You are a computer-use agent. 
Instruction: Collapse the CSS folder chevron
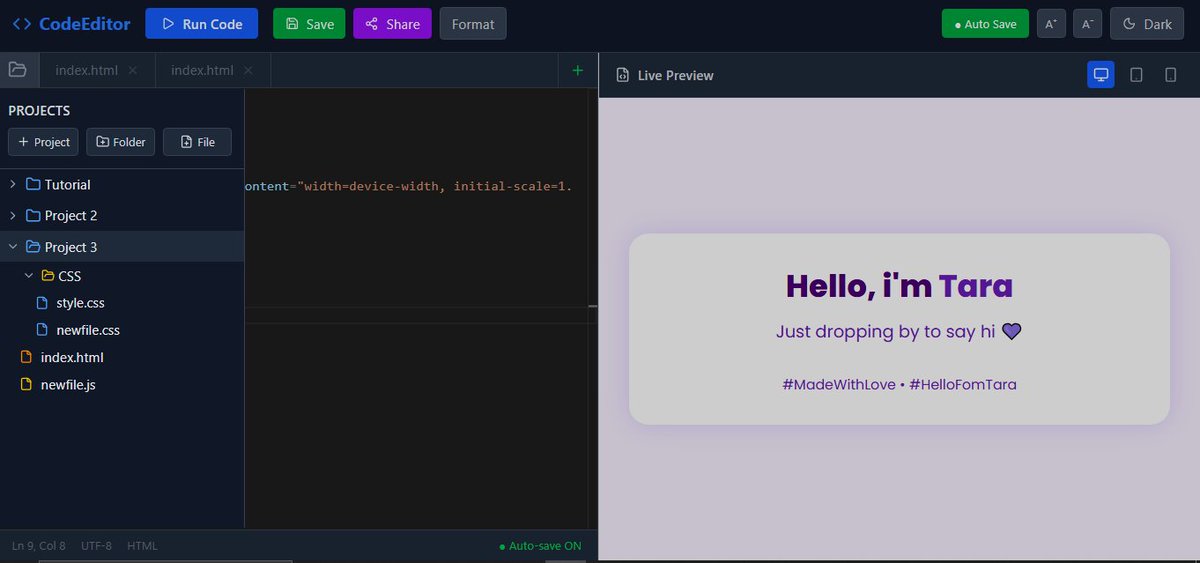click(x=29, y=276)
